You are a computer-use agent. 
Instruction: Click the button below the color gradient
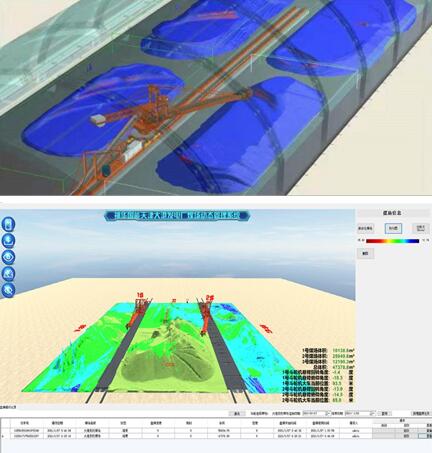366,254
